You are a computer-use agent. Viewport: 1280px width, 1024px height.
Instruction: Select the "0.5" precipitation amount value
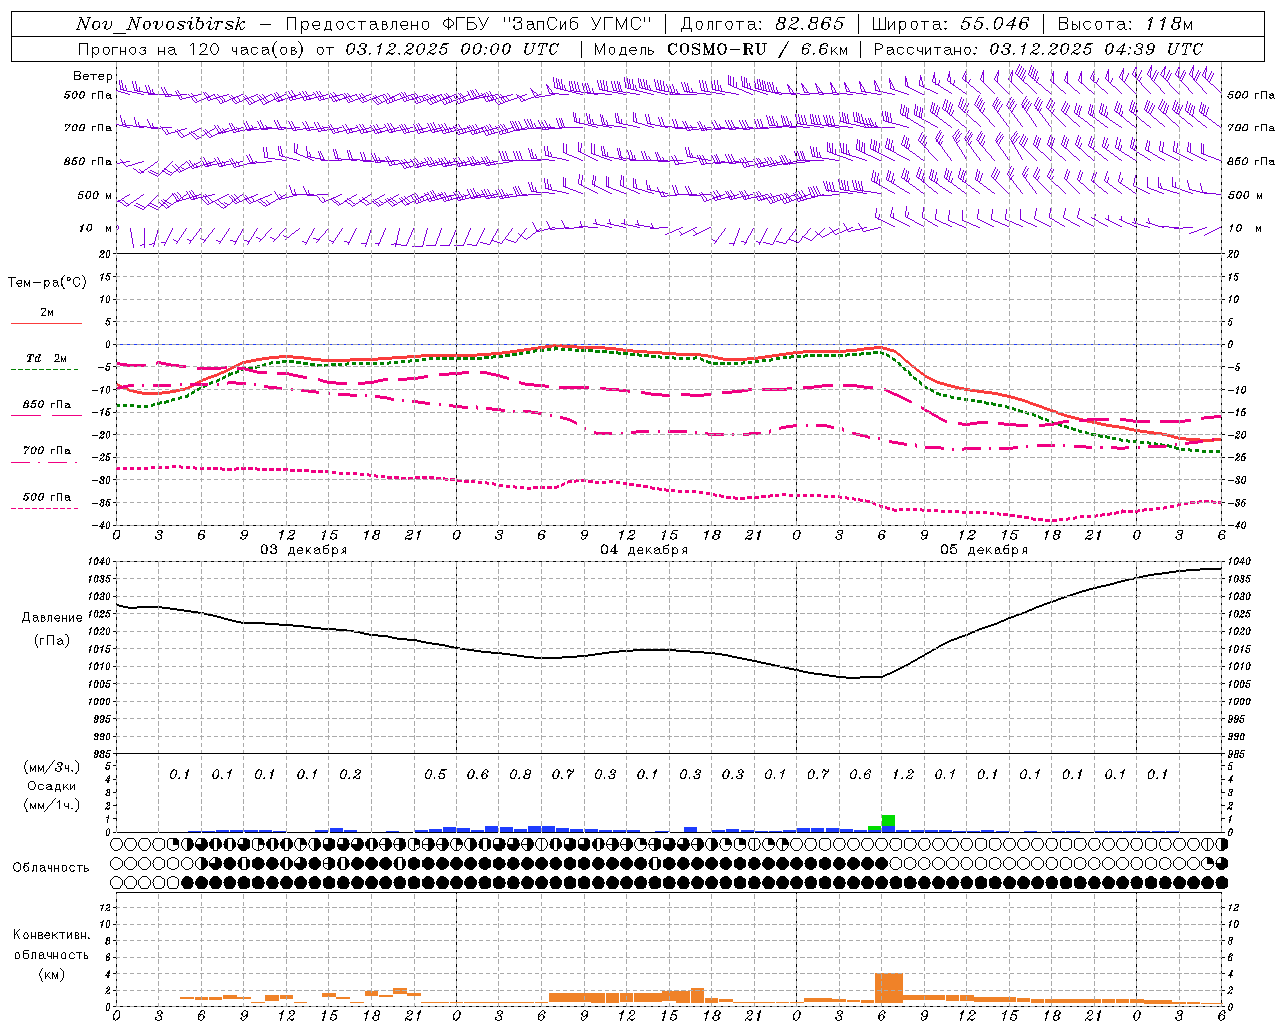(435, 774)
